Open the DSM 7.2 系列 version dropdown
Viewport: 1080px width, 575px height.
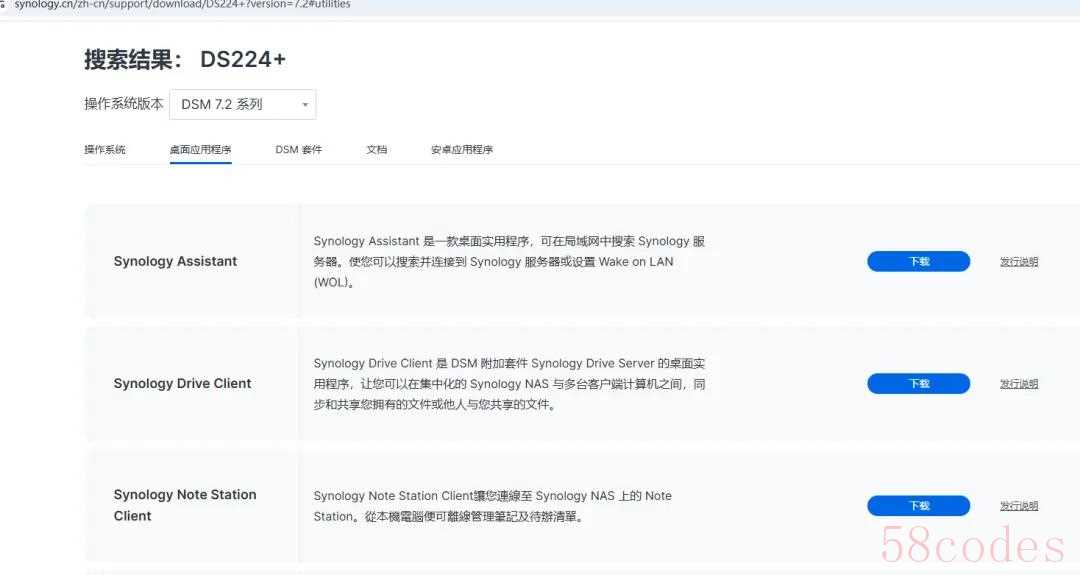tap(242, 104)
